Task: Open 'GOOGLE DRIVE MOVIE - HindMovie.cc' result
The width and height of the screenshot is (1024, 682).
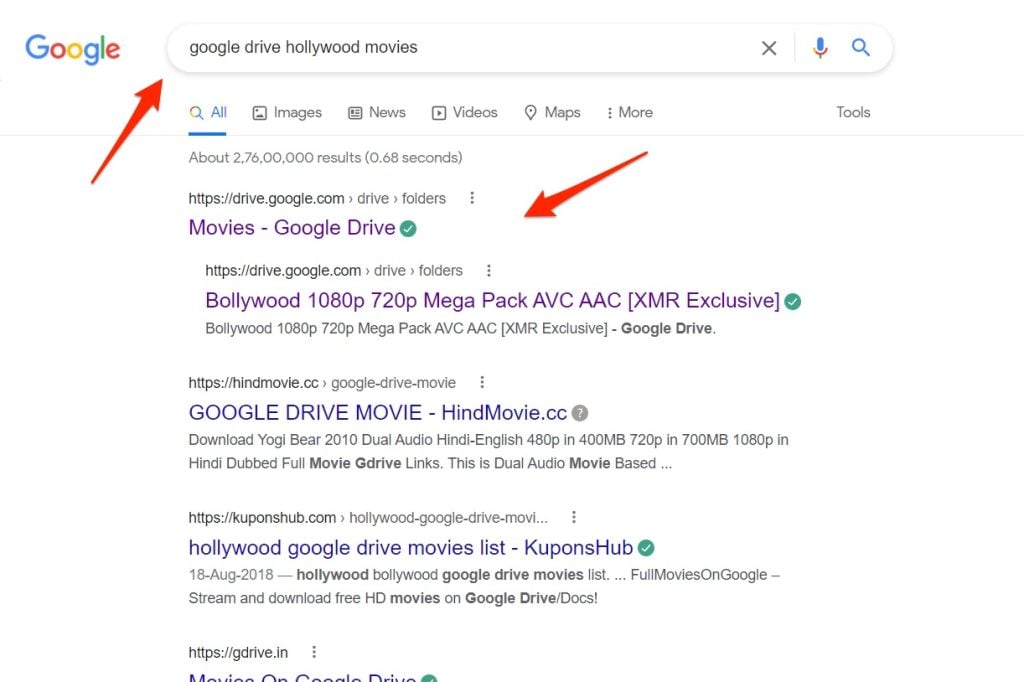Action: (377, 413)
